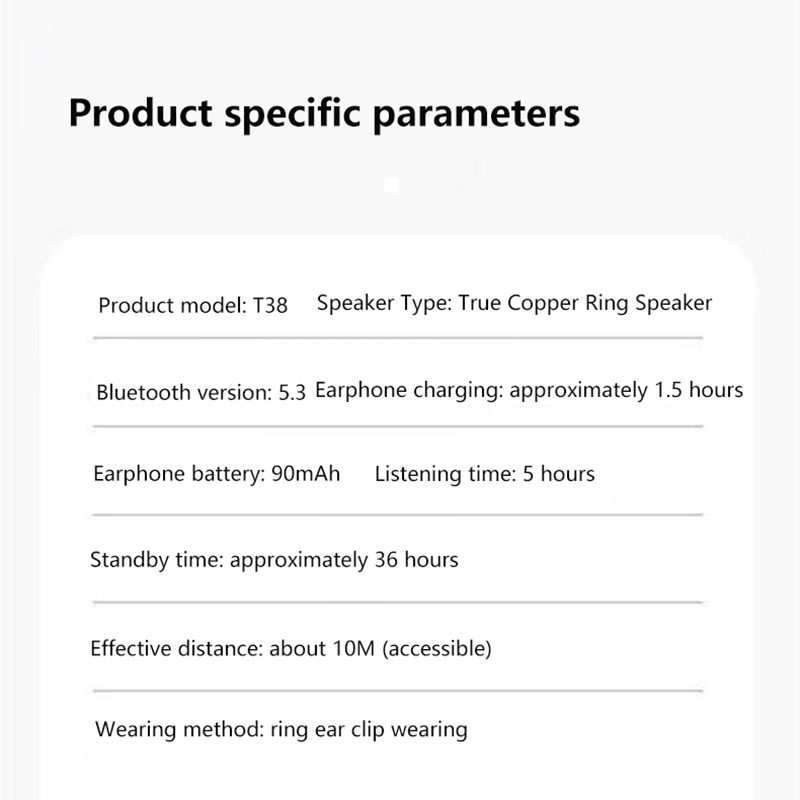Select the "5 hours" listening time value
Viewport: 800px width, 800px height.
(559, 474)
